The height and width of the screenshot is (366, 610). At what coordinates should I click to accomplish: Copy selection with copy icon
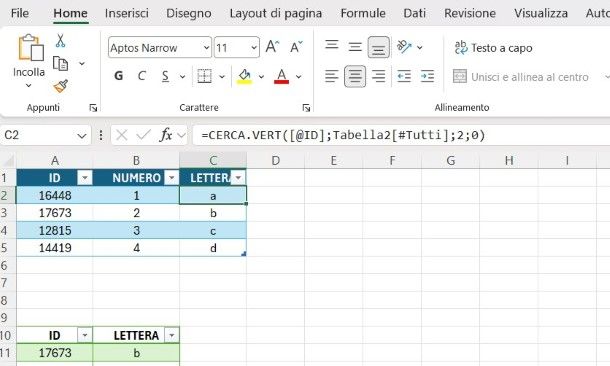60,63
